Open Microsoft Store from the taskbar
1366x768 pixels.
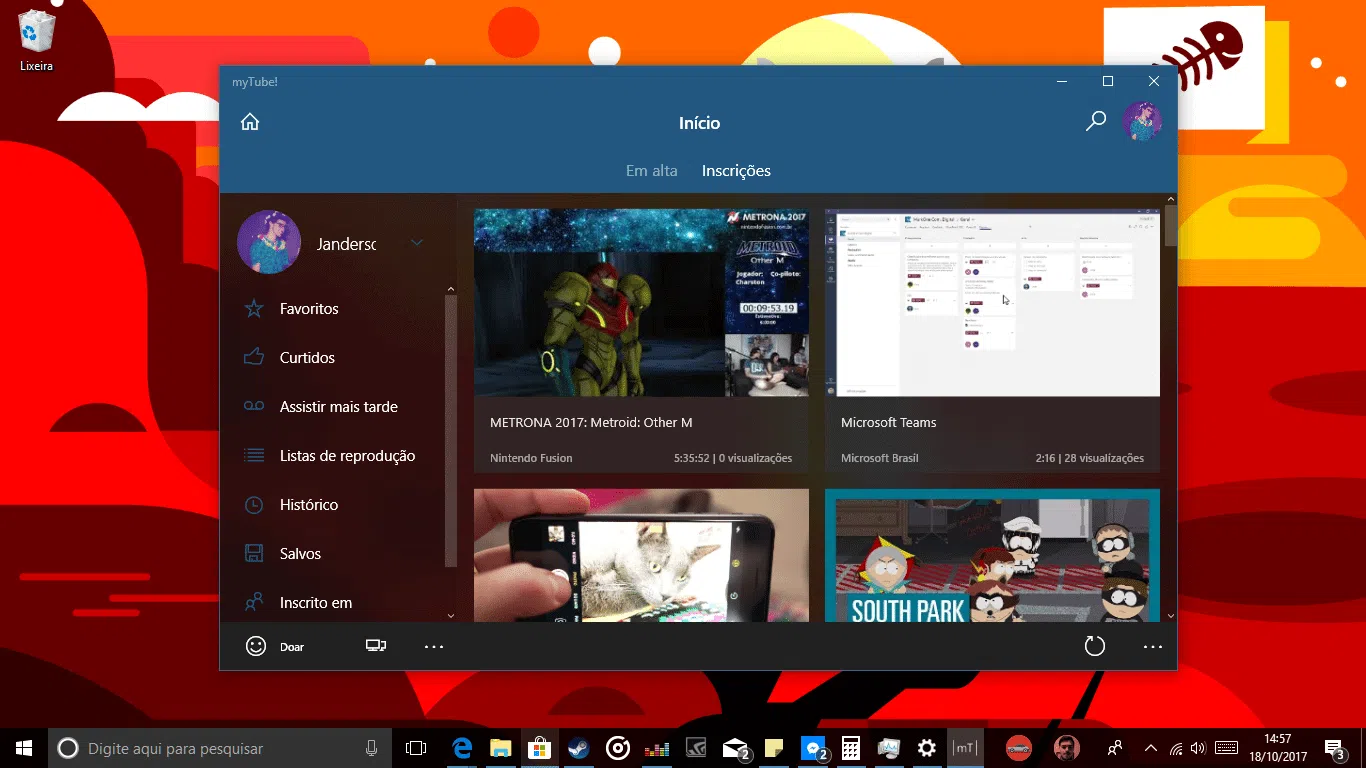540,748
